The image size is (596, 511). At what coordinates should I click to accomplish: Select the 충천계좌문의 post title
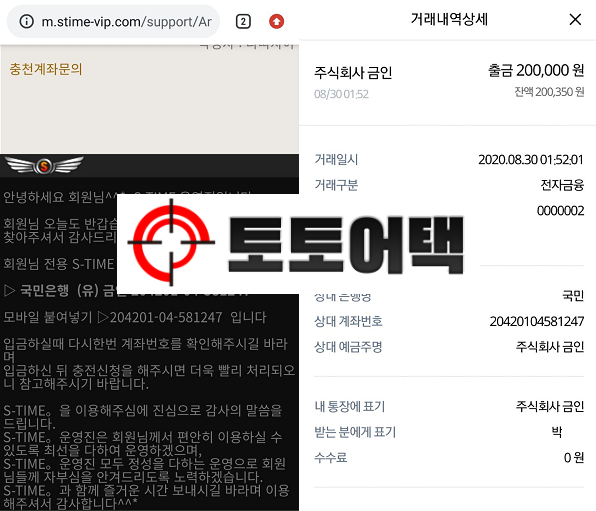(x=46, y=69)
